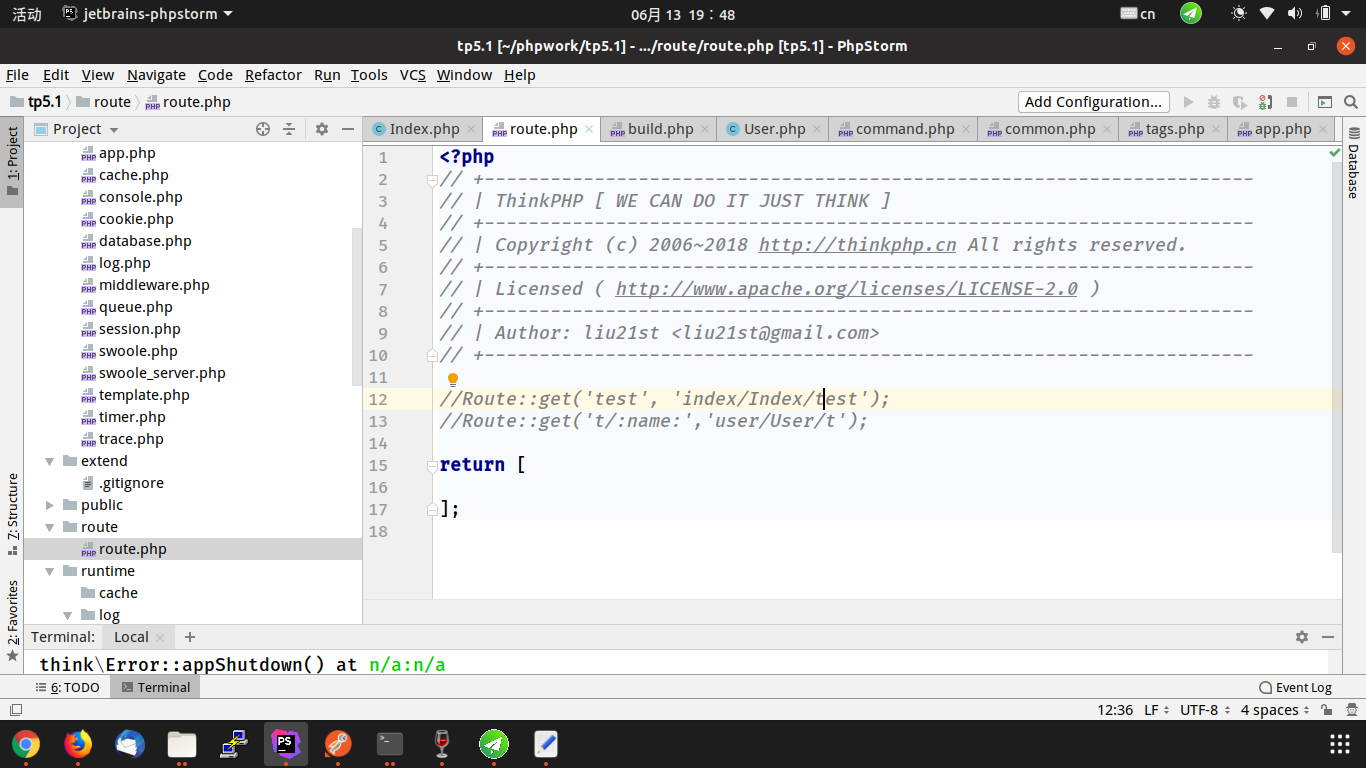Image resolution: width=1366 pixels, height=768 pixels.
Task: Switch to the User.php tab
Action: [x=774, y=129]
